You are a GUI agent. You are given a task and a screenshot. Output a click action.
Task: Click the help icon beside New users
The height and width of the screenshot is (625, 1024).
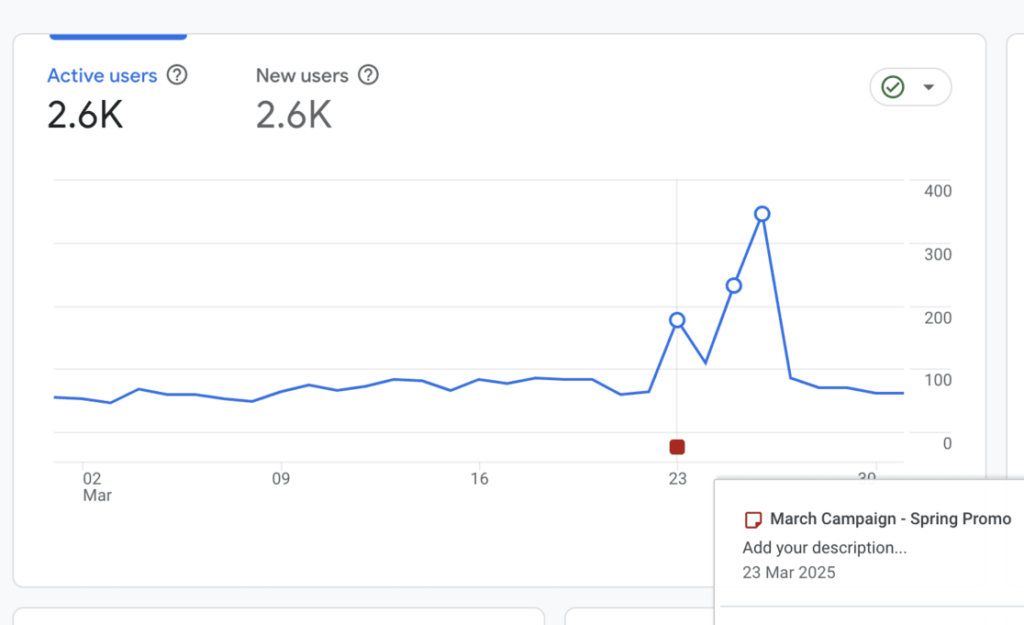pyautogui.click(x=368, y=75)
